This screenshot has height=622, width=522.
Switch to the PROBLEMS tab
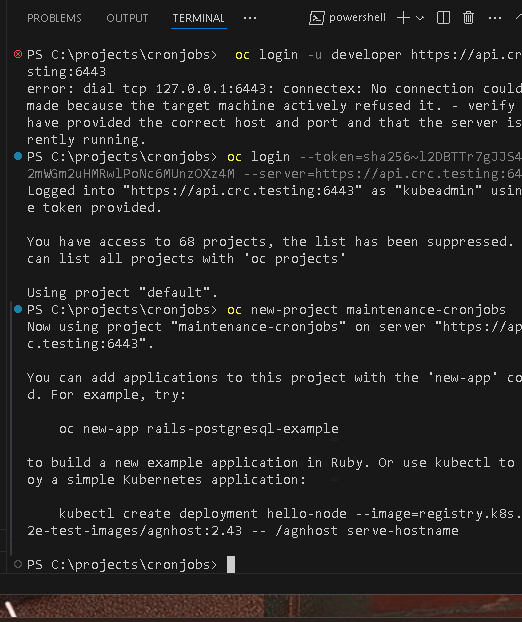point(54,18)
